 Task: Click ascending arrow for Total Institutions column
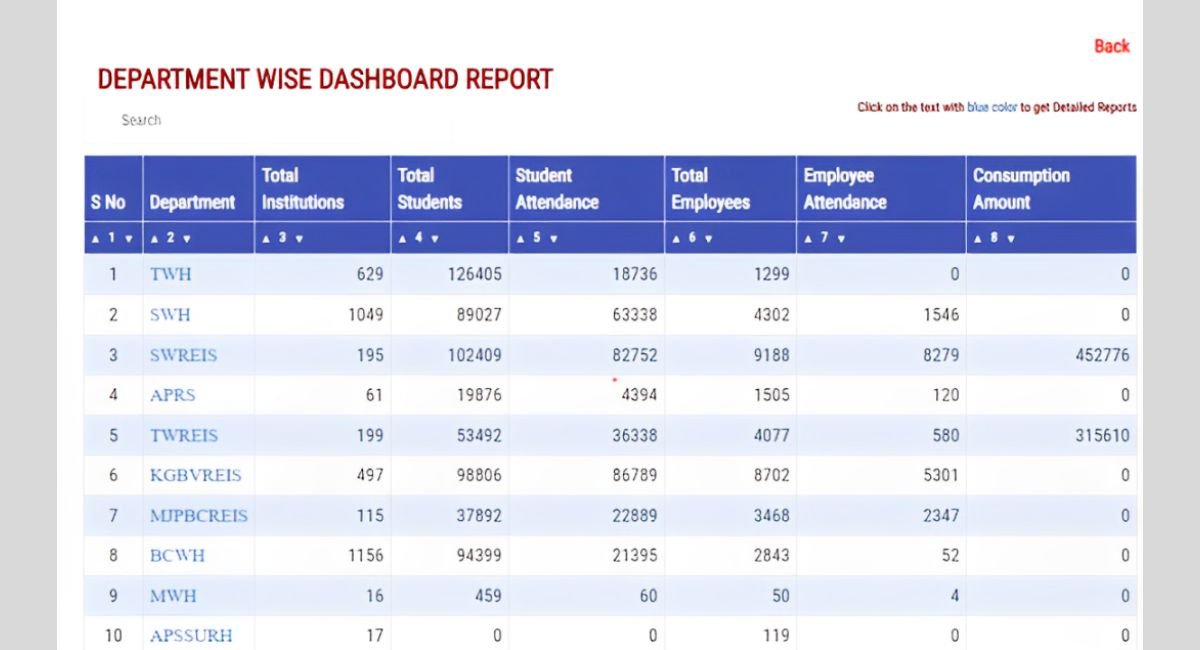coord(267,239)
